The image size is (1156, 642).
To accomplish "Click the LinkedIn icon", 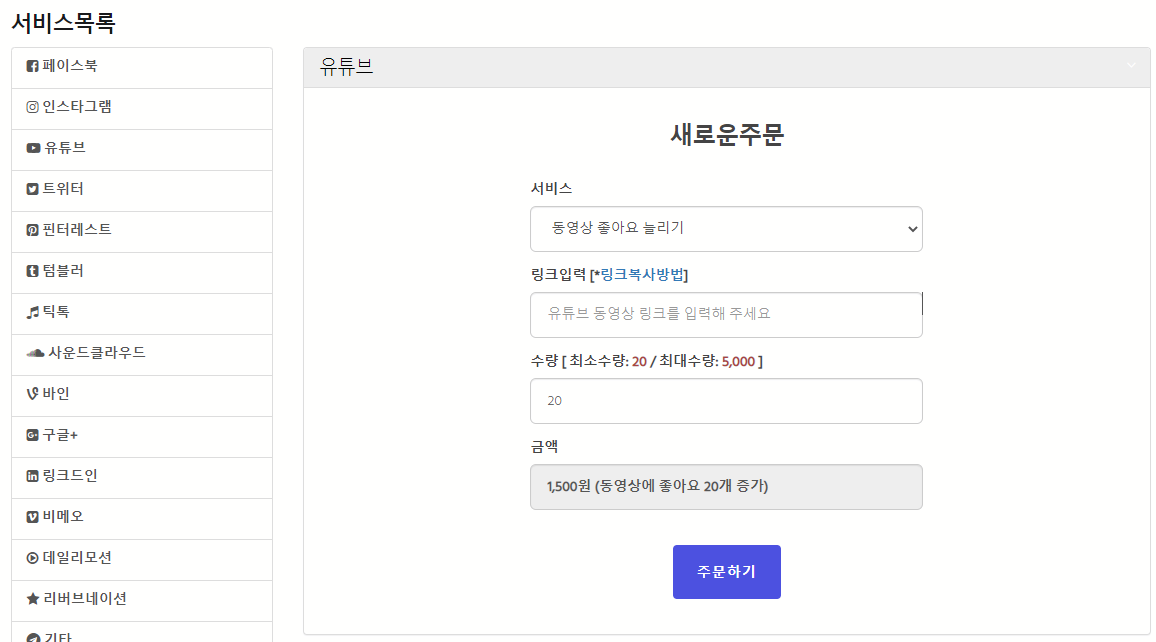I will [x=32, y=476].
